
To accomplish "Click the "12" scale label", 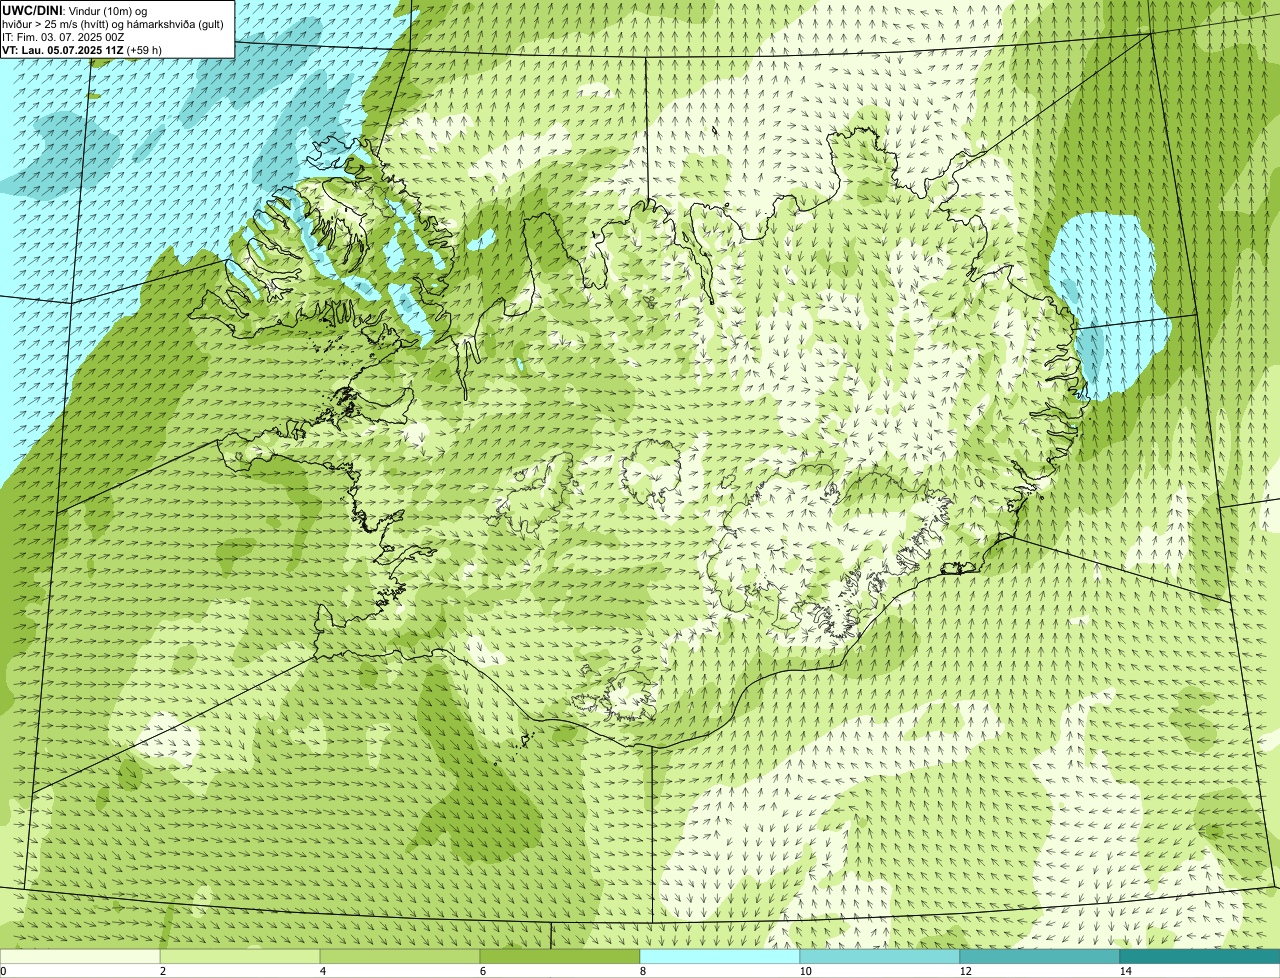I will click(x=965, y=971).
